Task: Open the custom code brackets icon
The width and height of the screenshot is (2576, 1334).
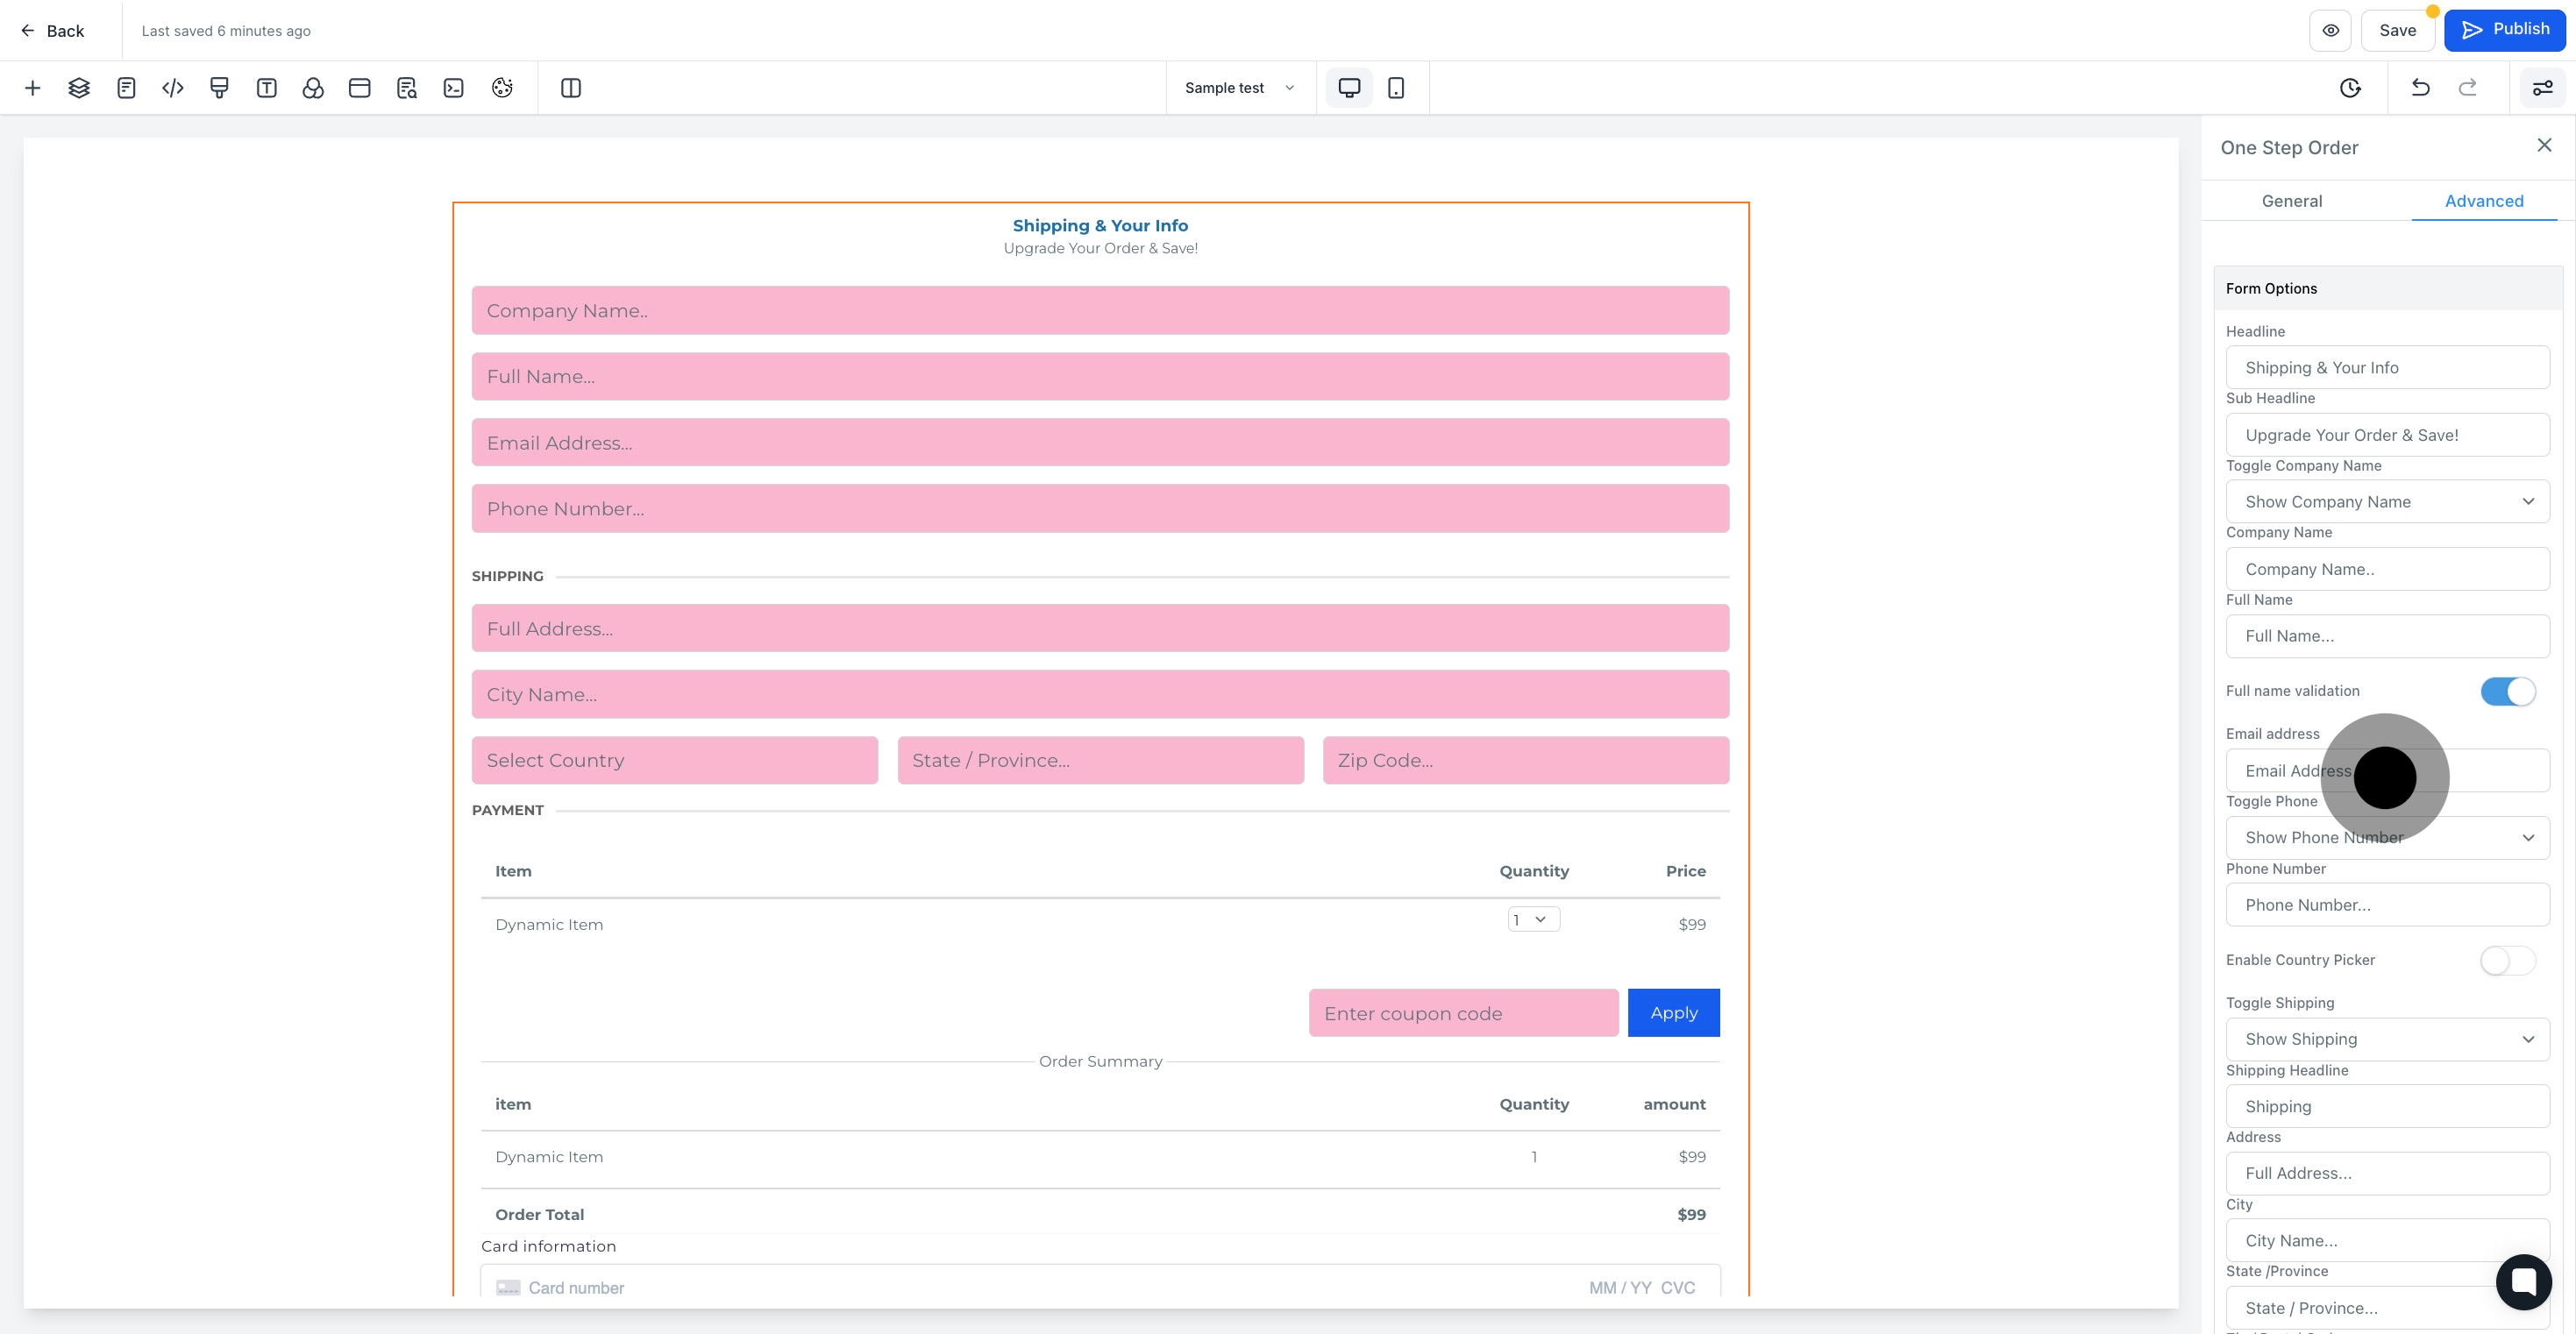Action: (173, 88)
